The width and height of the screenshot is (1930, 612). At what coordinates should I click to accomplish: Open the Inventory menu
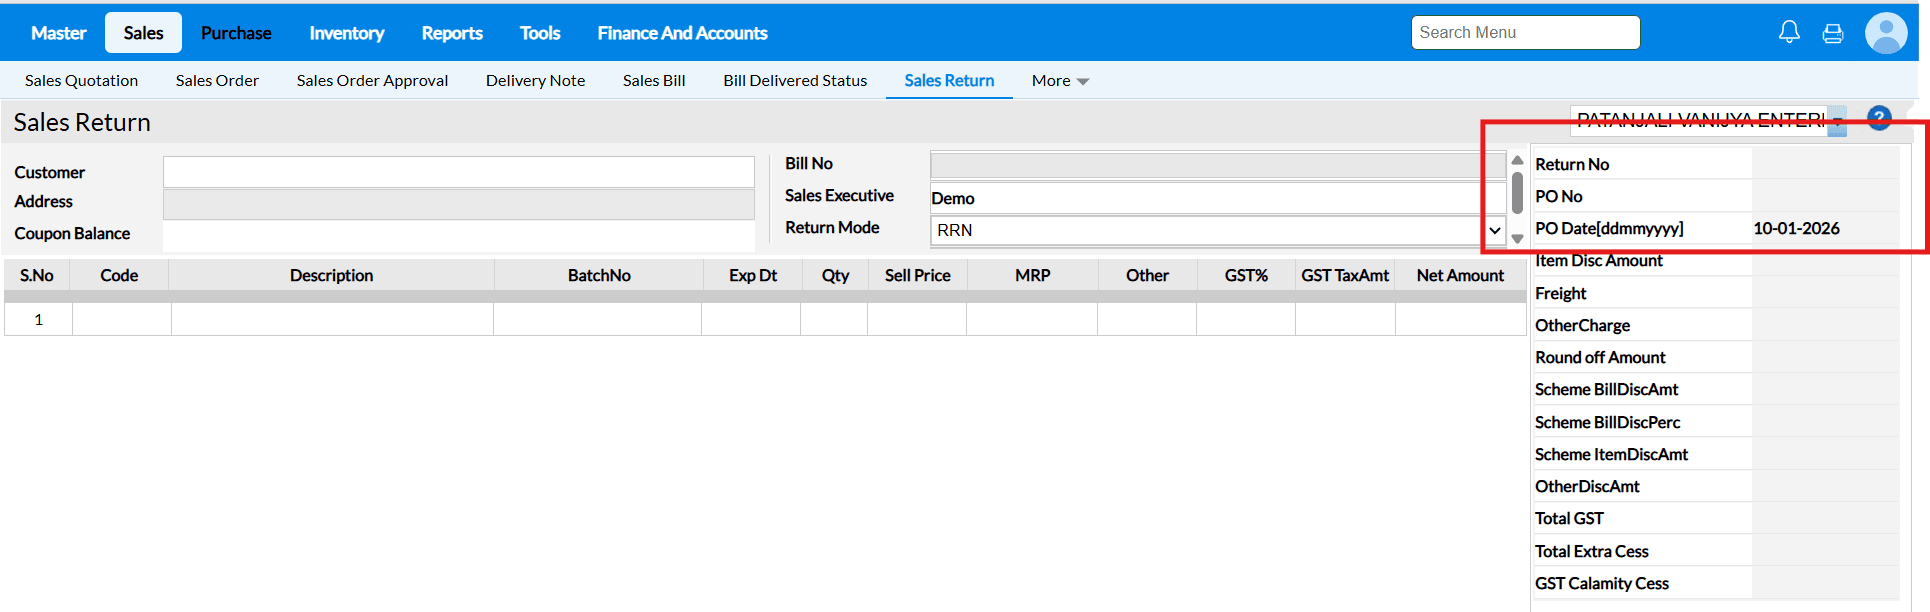click(x=346, y=33)
